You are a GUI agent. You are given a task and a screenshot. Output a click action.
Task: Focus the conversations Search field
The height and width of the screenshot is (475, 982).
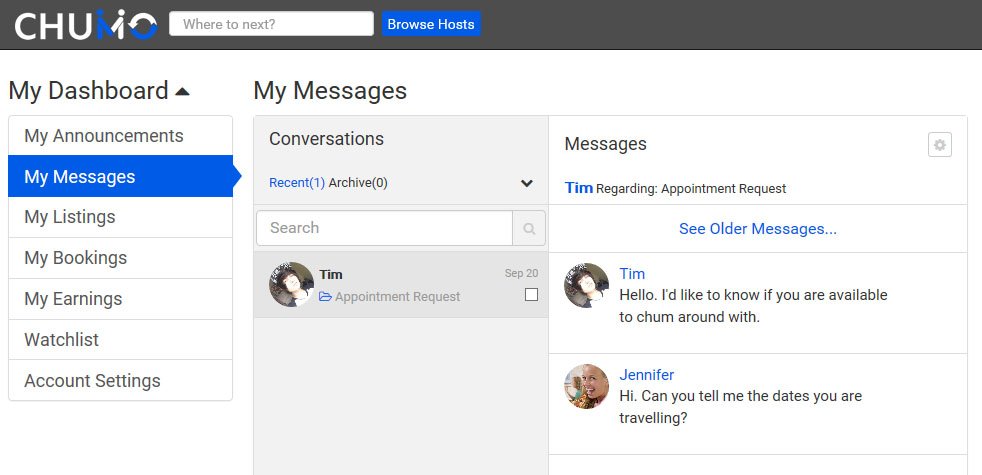pyautogui.click(x=385, y=228)
